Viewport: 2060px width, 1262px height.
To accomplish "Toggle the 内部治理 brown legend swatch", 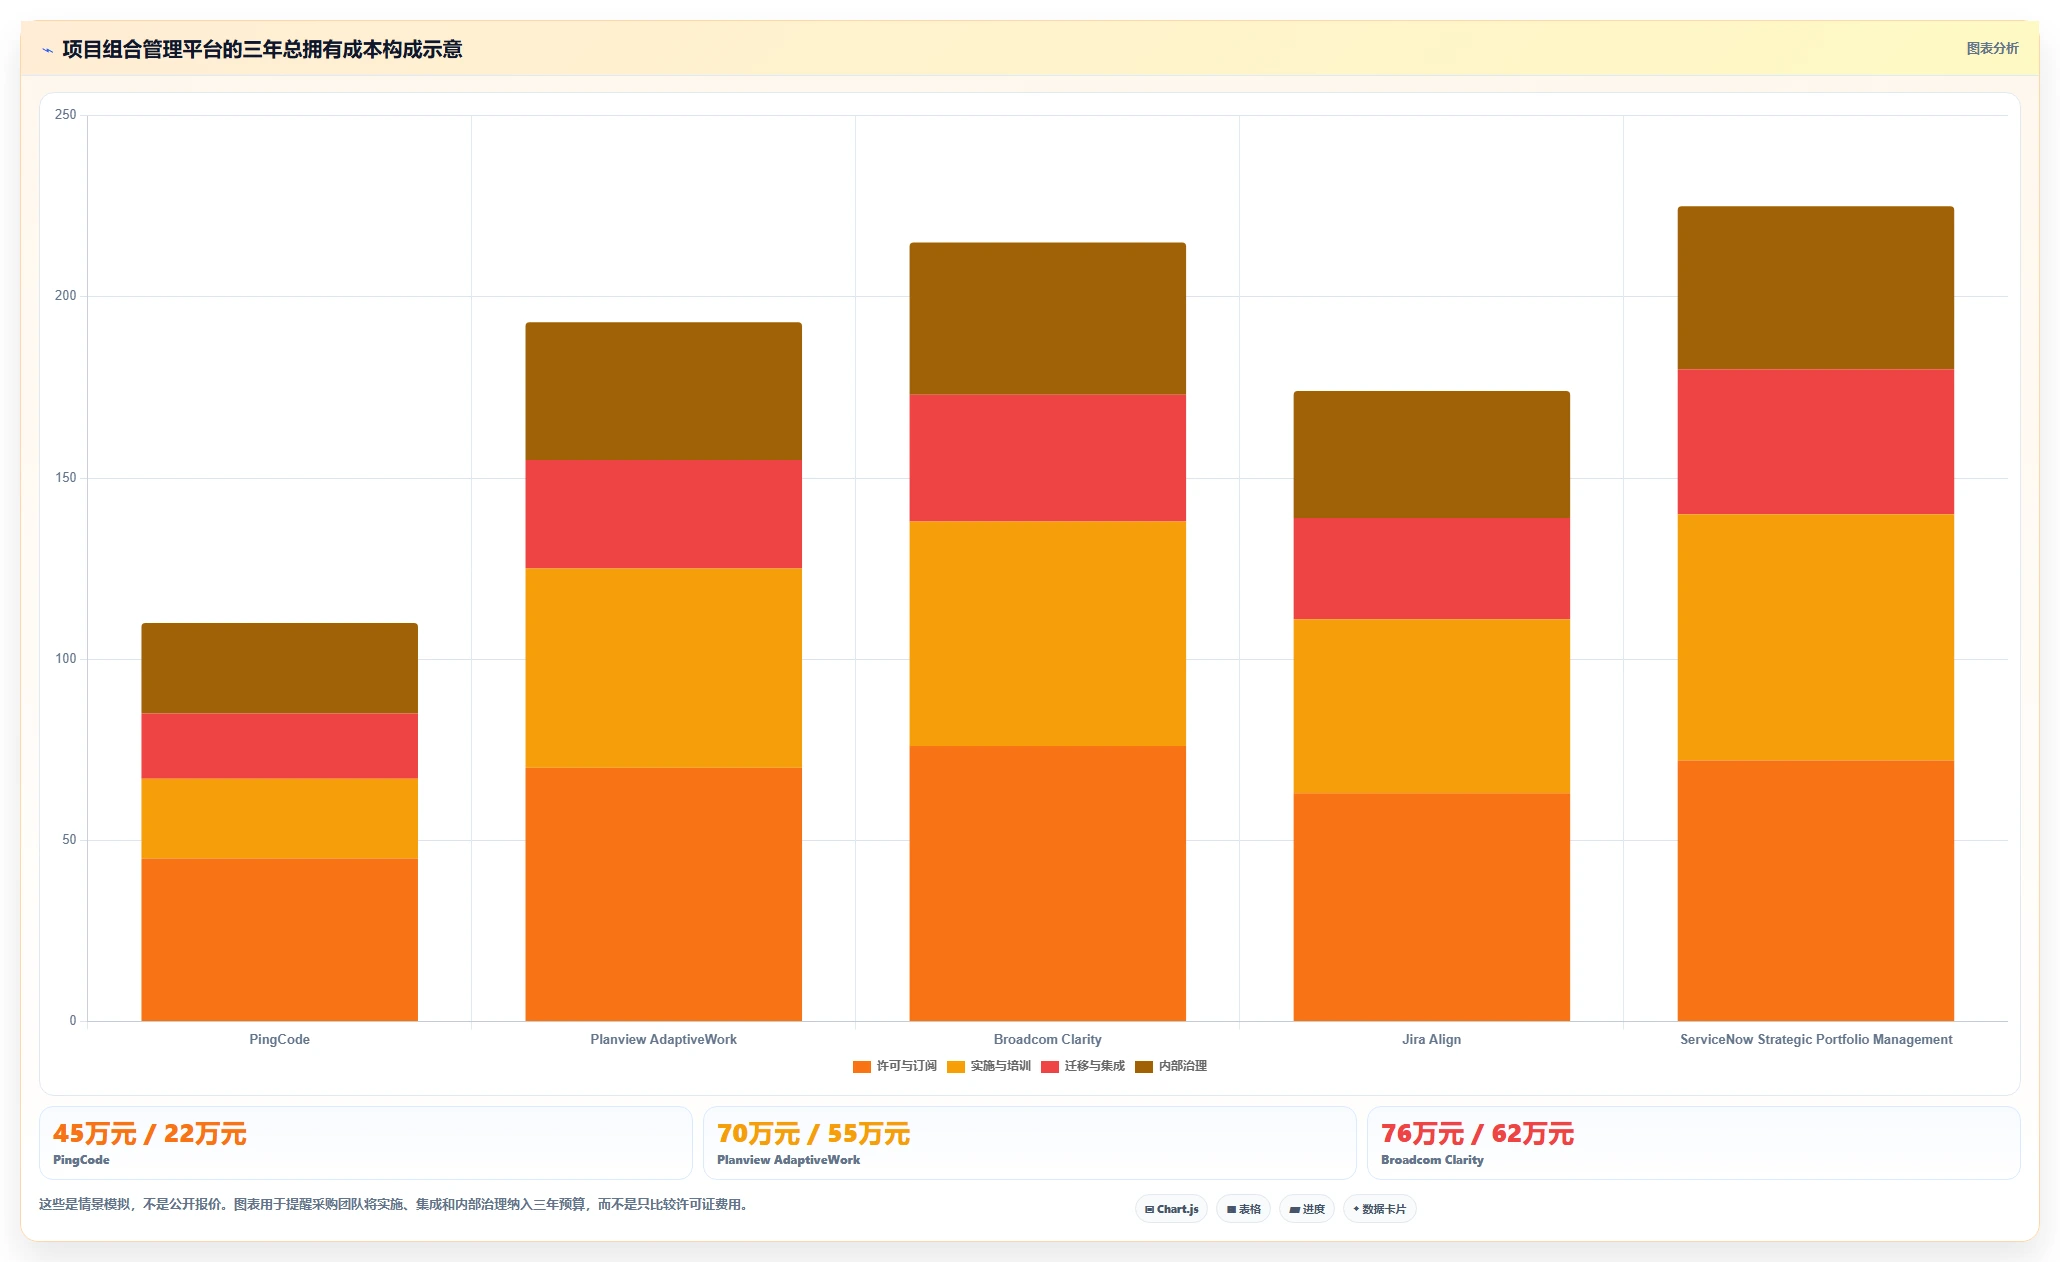I will pyautogui.click(x=1143, y=1066).
